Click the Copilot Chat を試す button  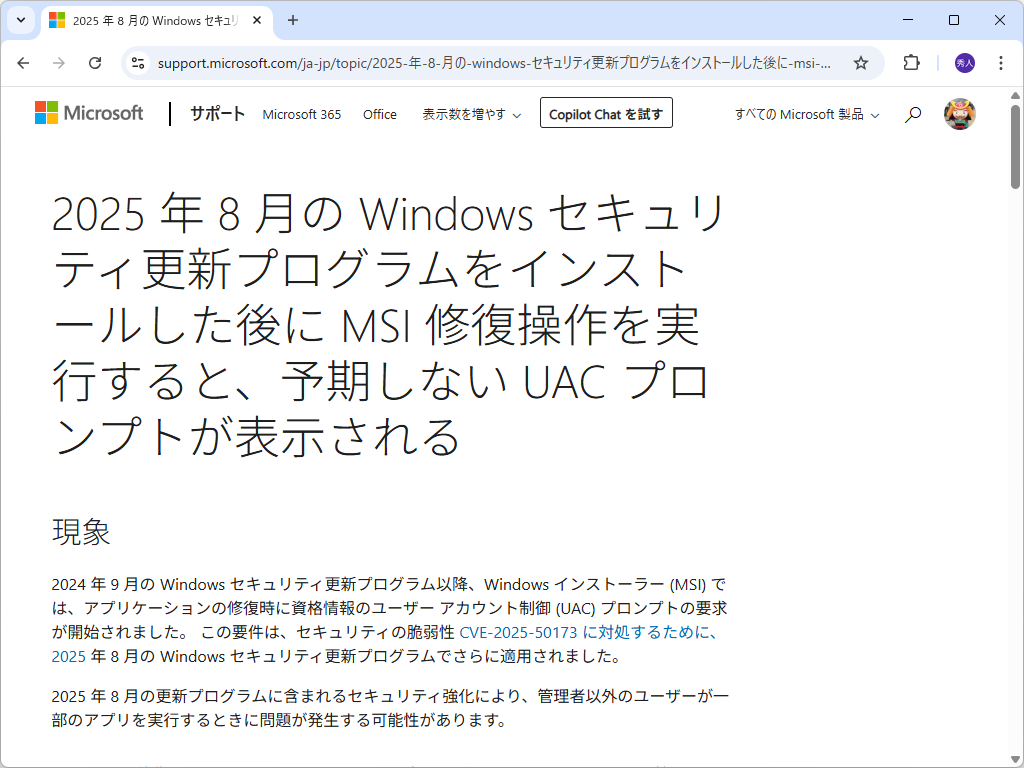(x=605, y=113)
